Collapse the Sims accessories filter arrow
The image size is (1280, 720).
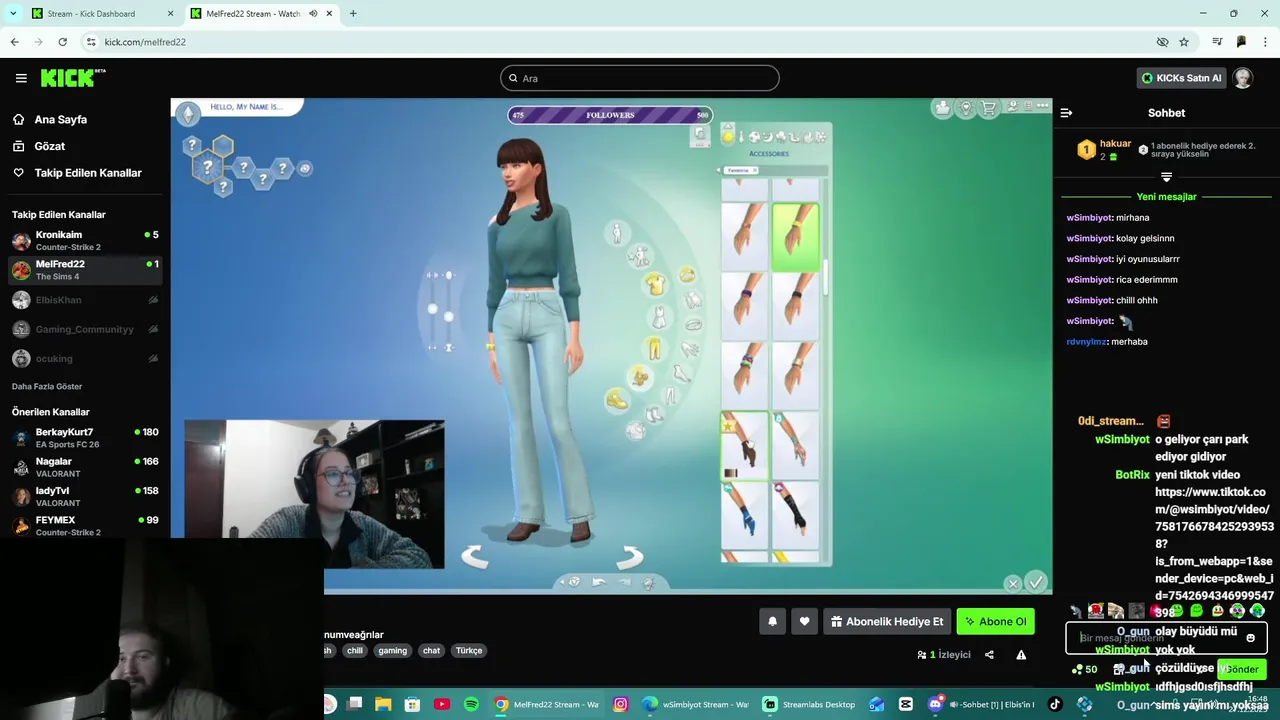(x=719, y=171)
